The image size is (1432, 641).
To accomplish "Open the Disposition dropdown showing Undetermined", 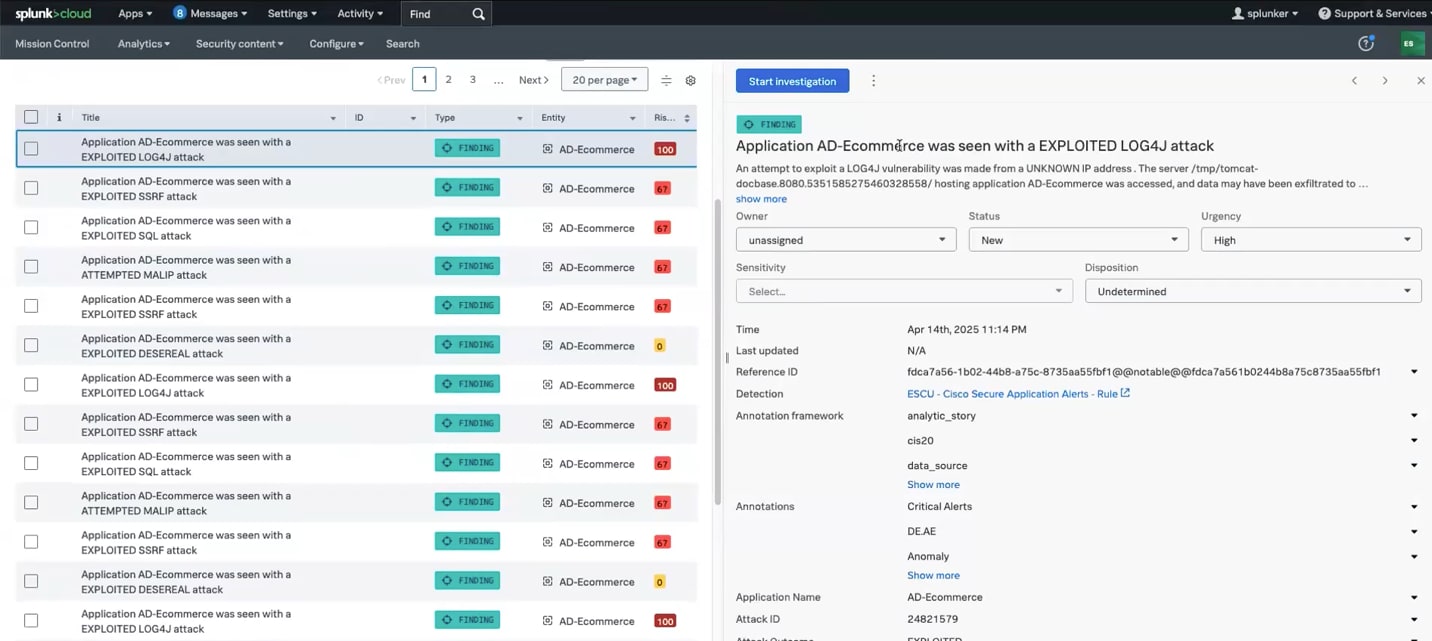I will pyautogui.click(x=1253, y=291).
